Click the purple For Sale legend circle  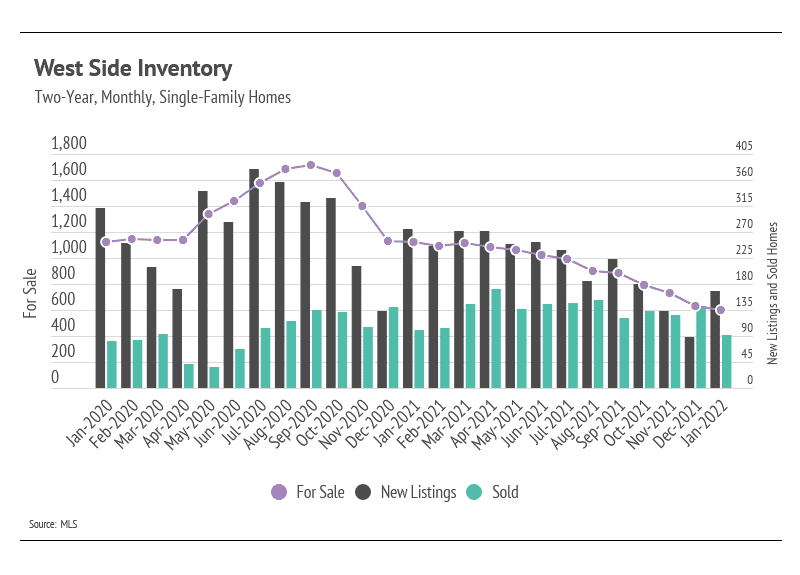click(x=279, y=492)
